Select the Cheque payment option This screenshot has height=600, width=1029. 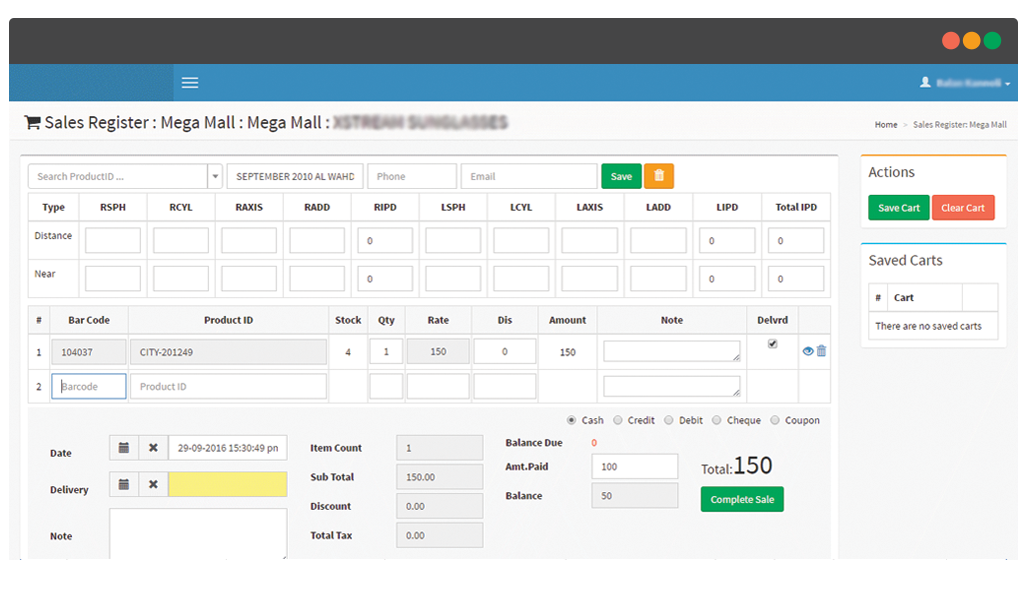pyautogui.click(x=717, y=420)
